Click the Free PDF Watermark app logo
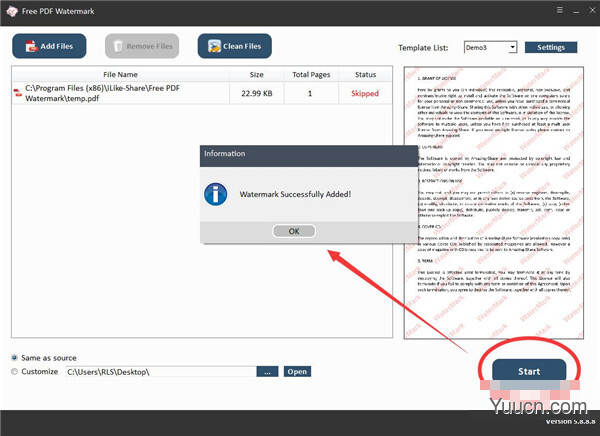The width and height of the screenshot is (600, 436). pos(12,11)
